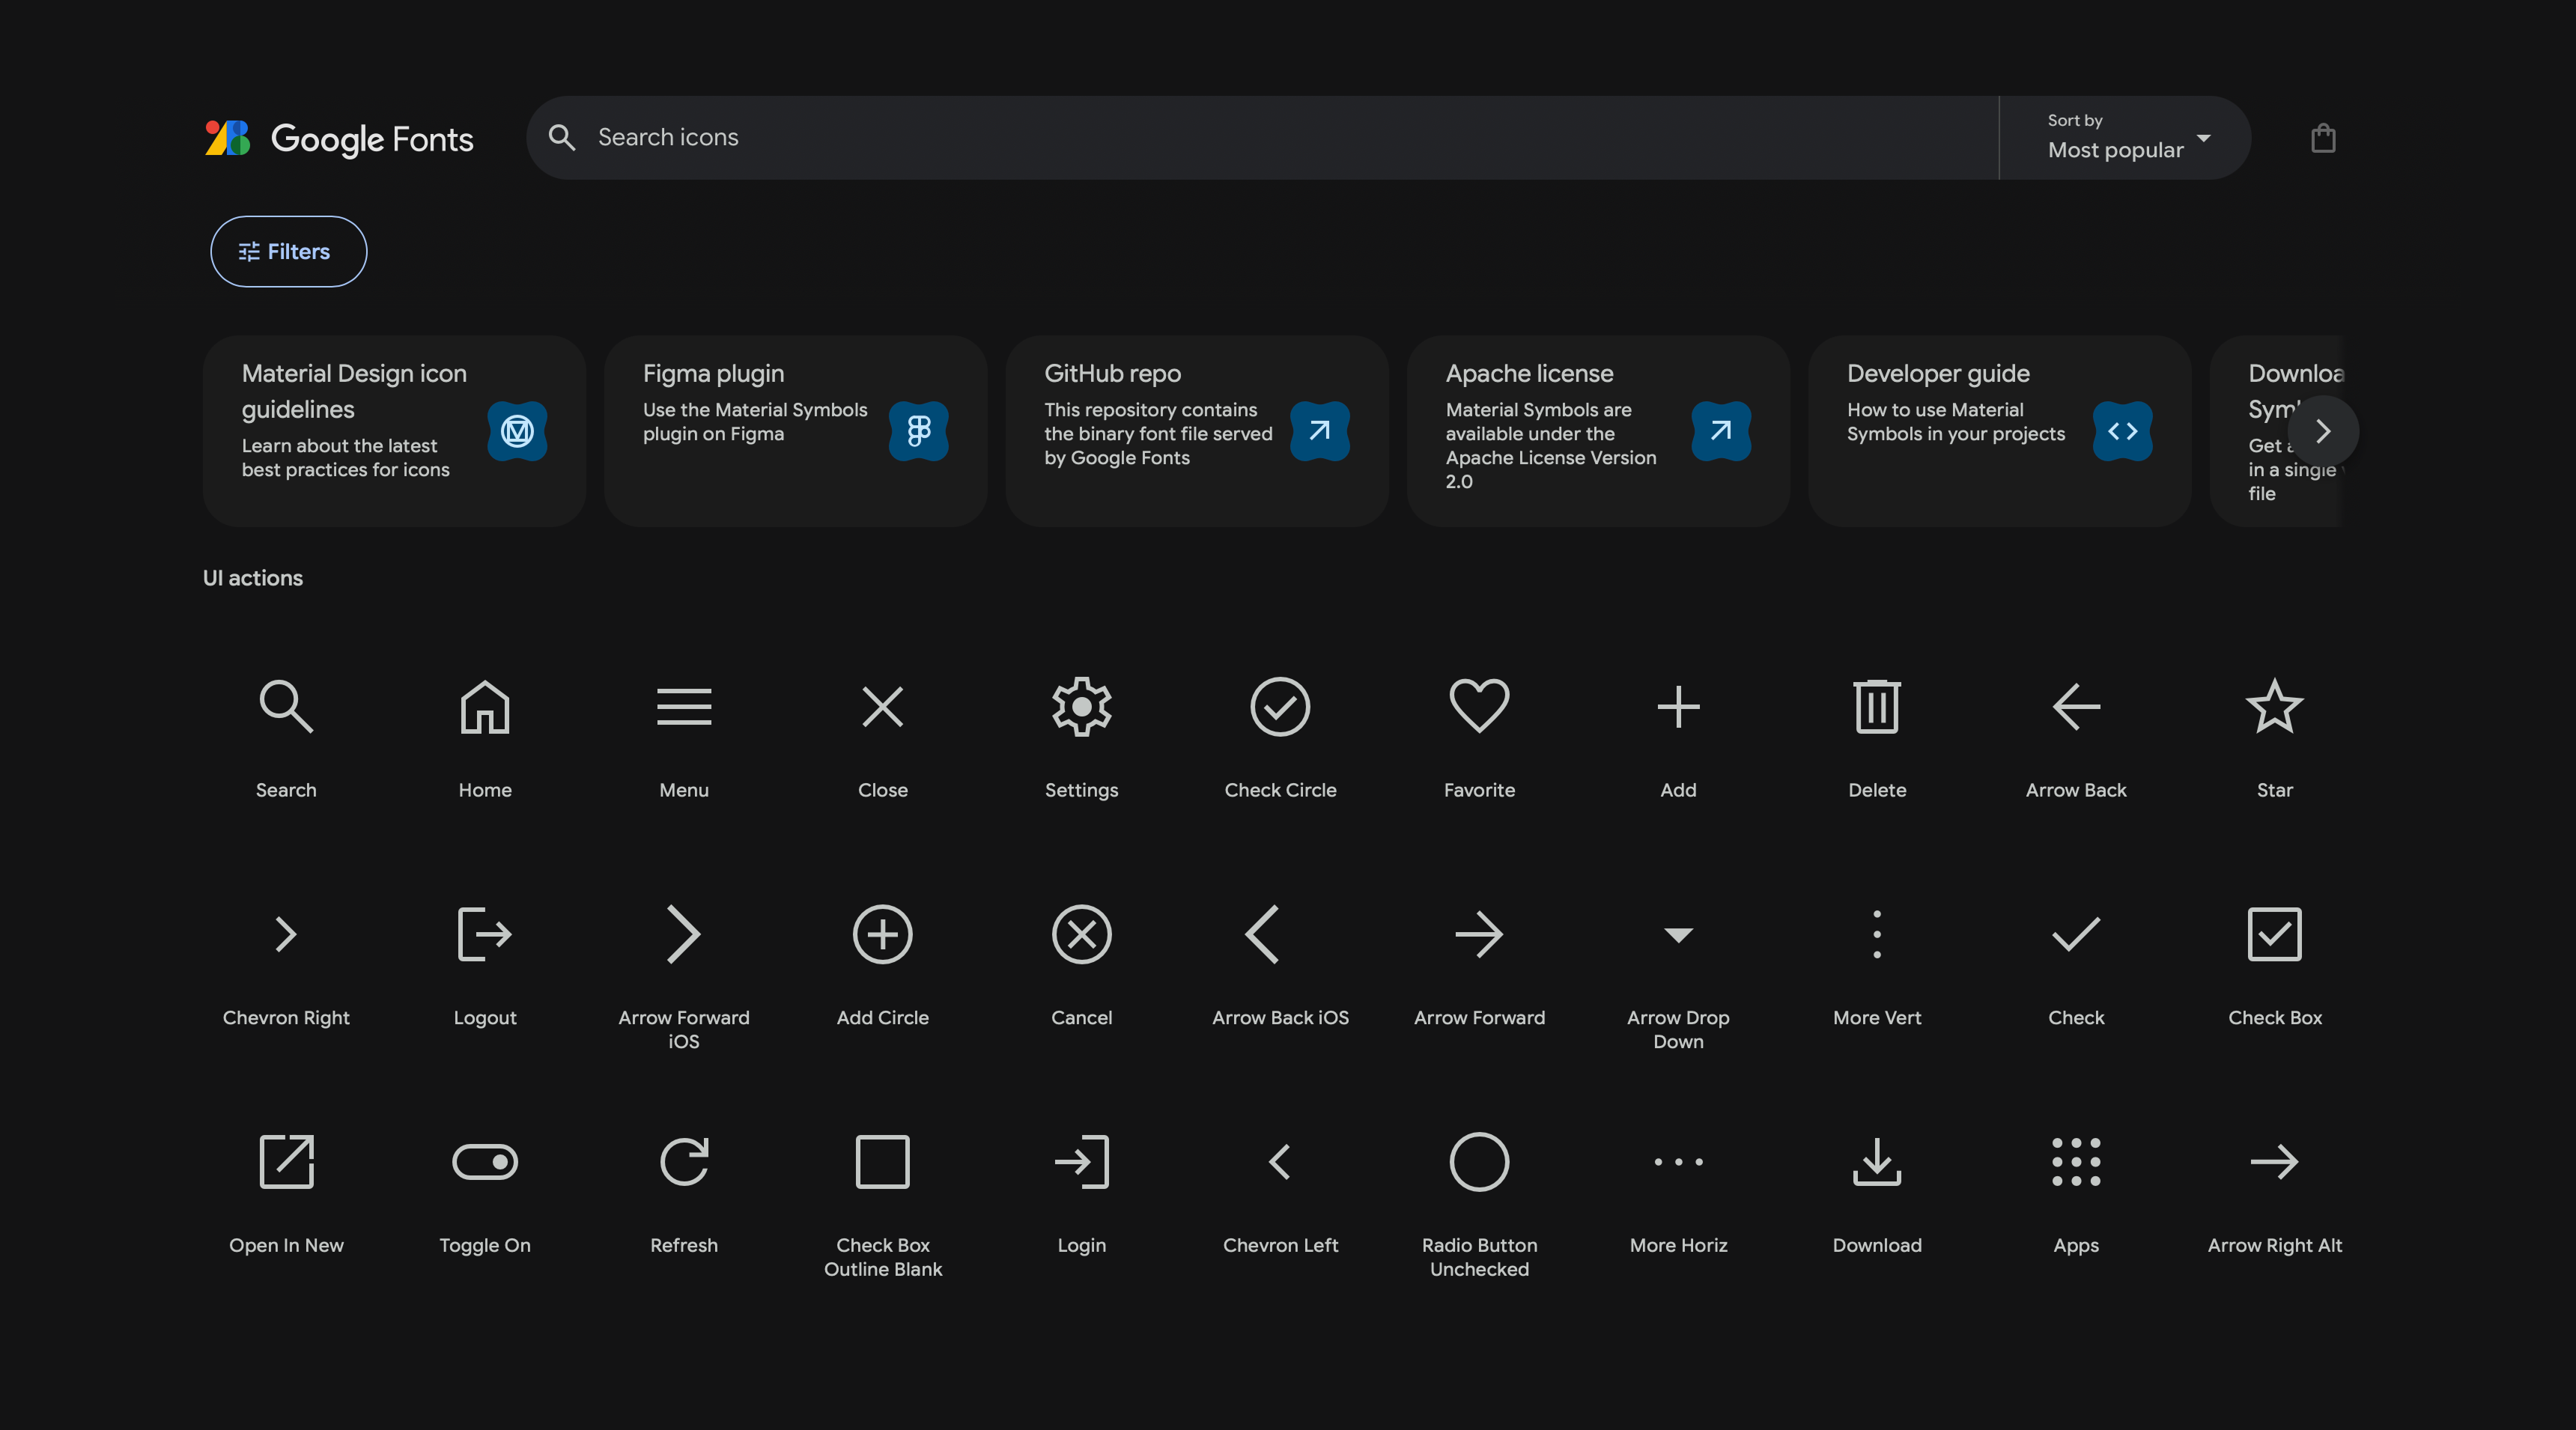Select the Delete trash icon
The width and height of the screenshot is (2576, 1430).
point(1876,707)
